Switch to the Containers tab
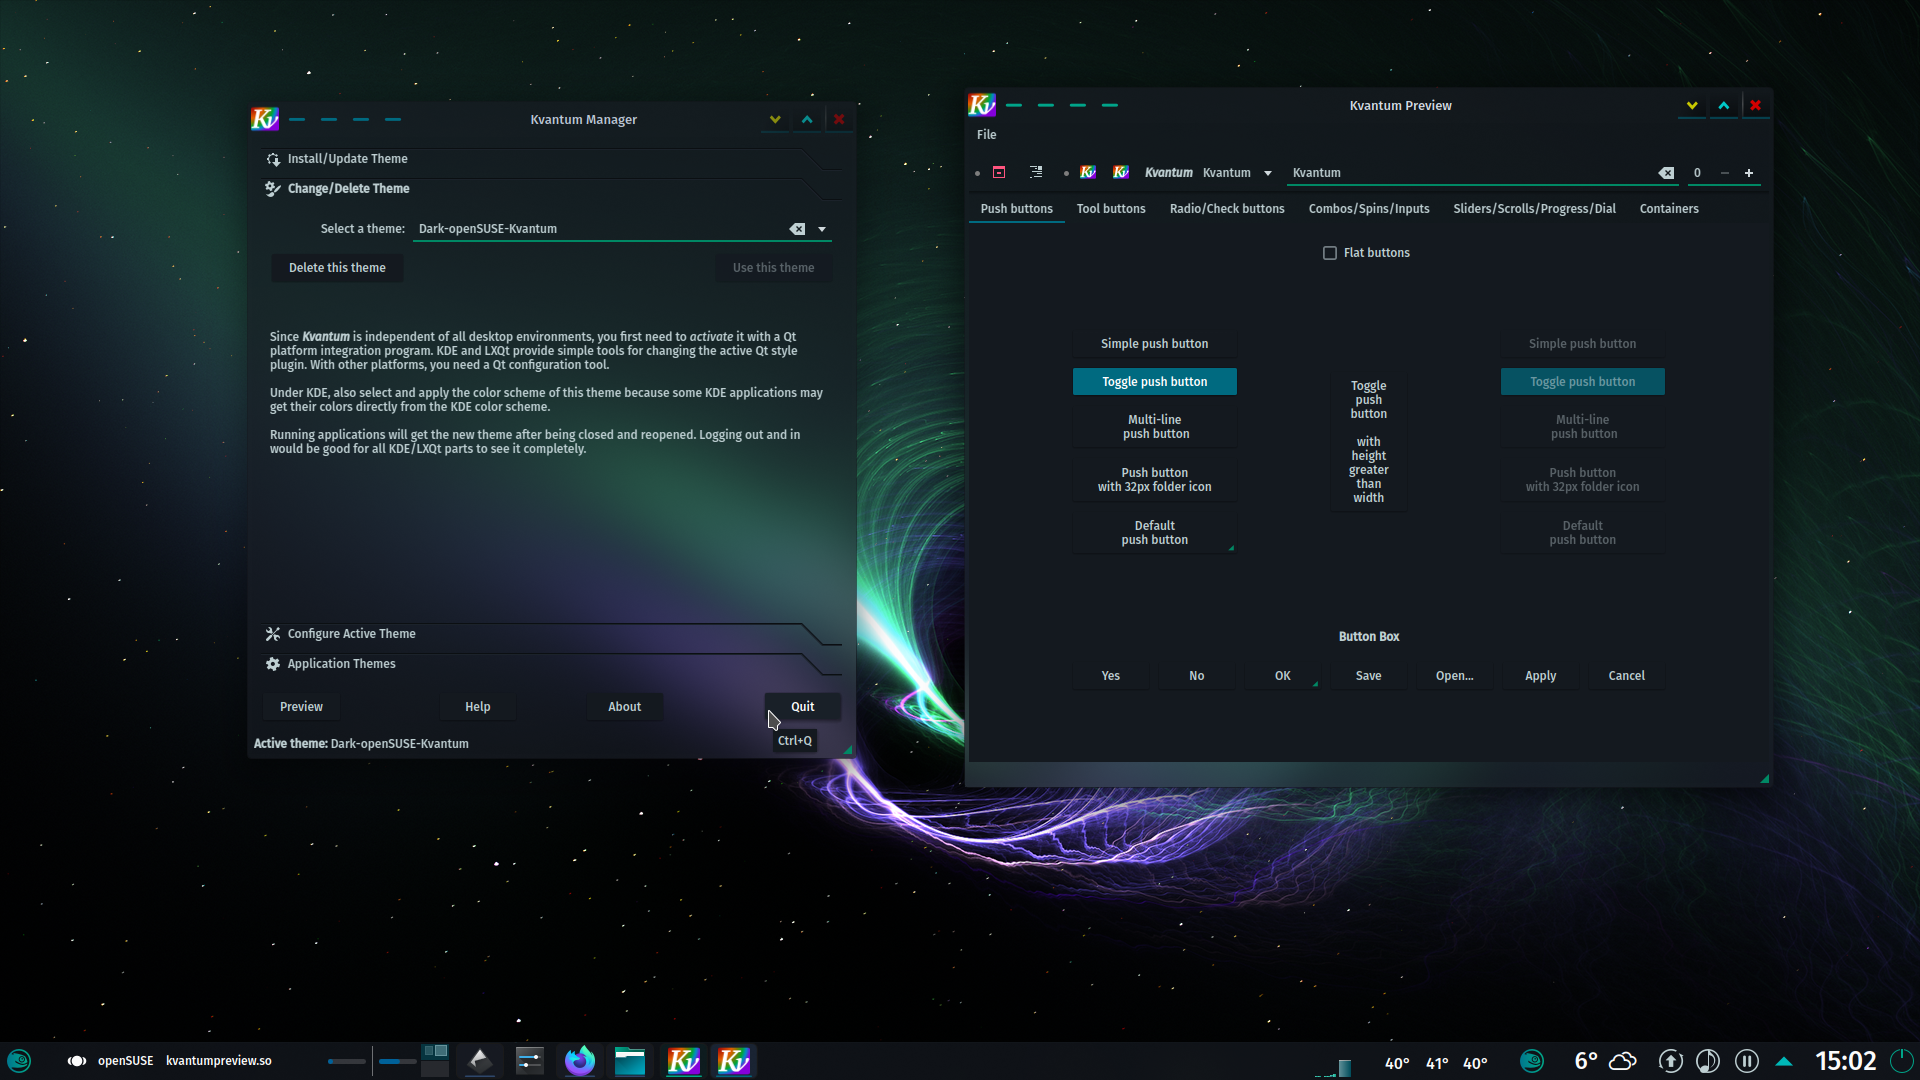The image size is (1920, 1080). click(1669, 209)
